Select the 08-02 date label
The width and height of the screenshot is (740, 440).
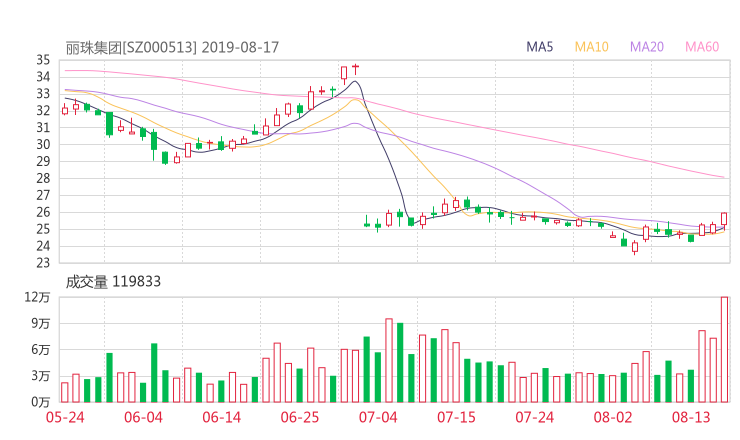[613, 417]
